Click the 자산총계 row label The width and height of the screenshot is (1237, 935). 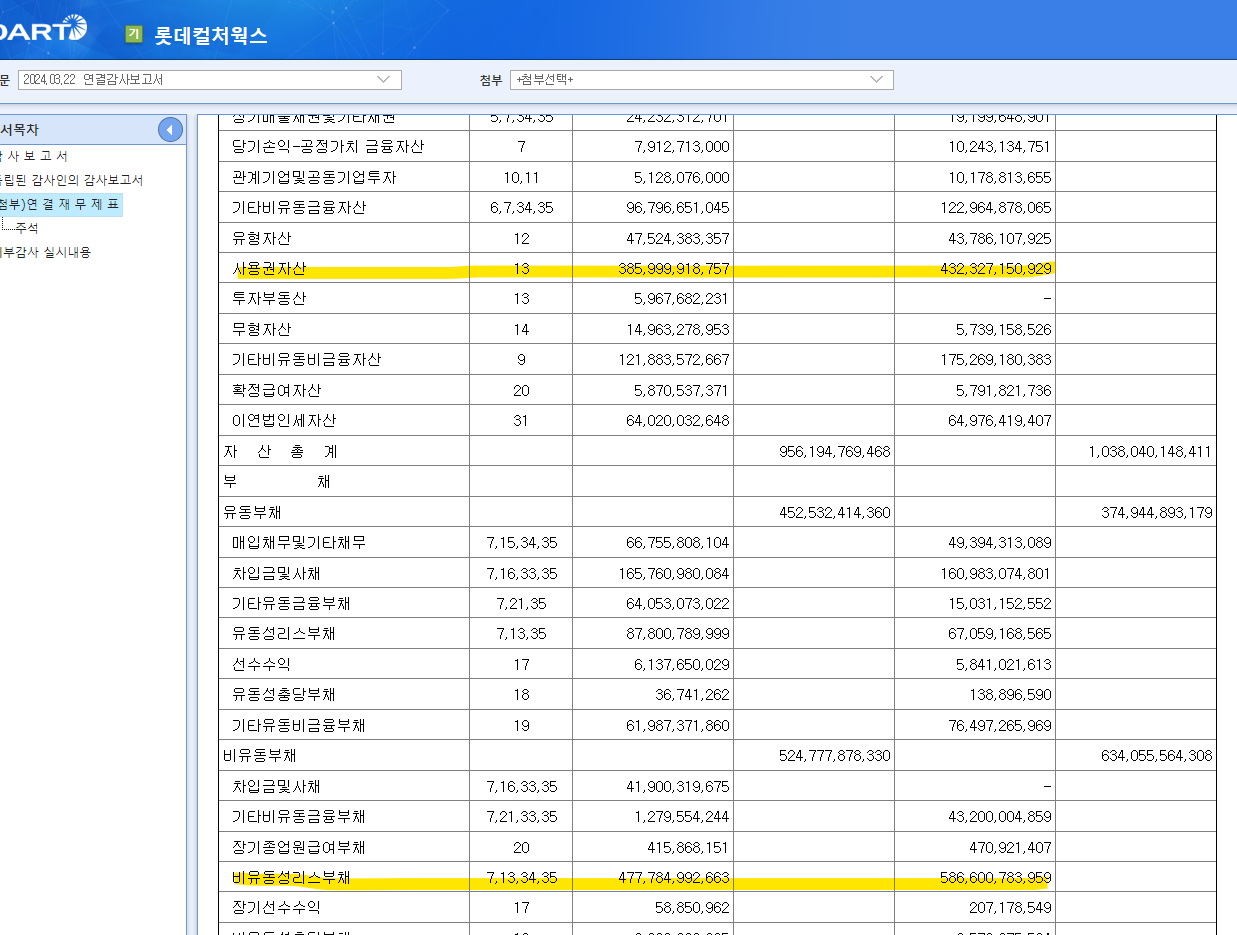(280, 452)
